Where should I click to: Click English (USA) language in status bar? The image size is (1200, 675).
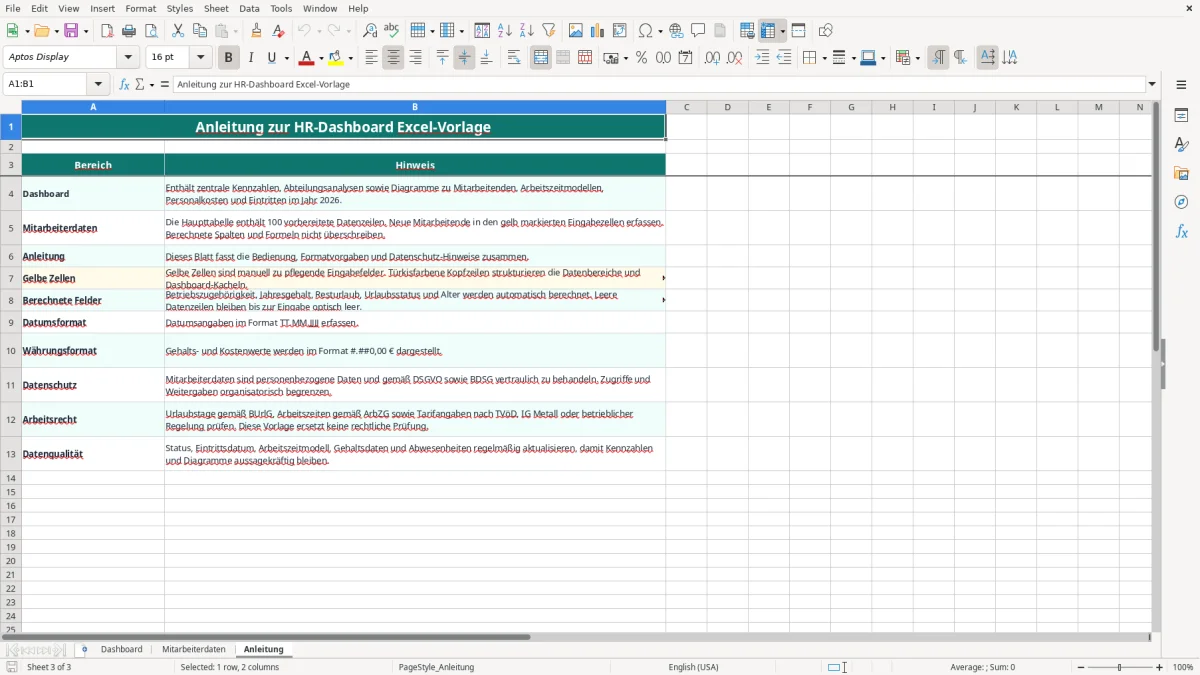click(693, 667)
